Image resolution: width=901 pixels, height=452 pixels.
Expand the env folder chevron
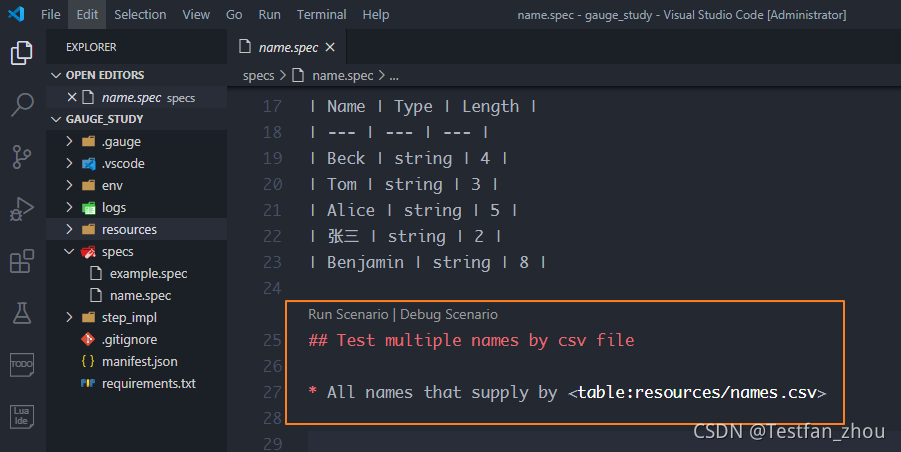(70, 186)
